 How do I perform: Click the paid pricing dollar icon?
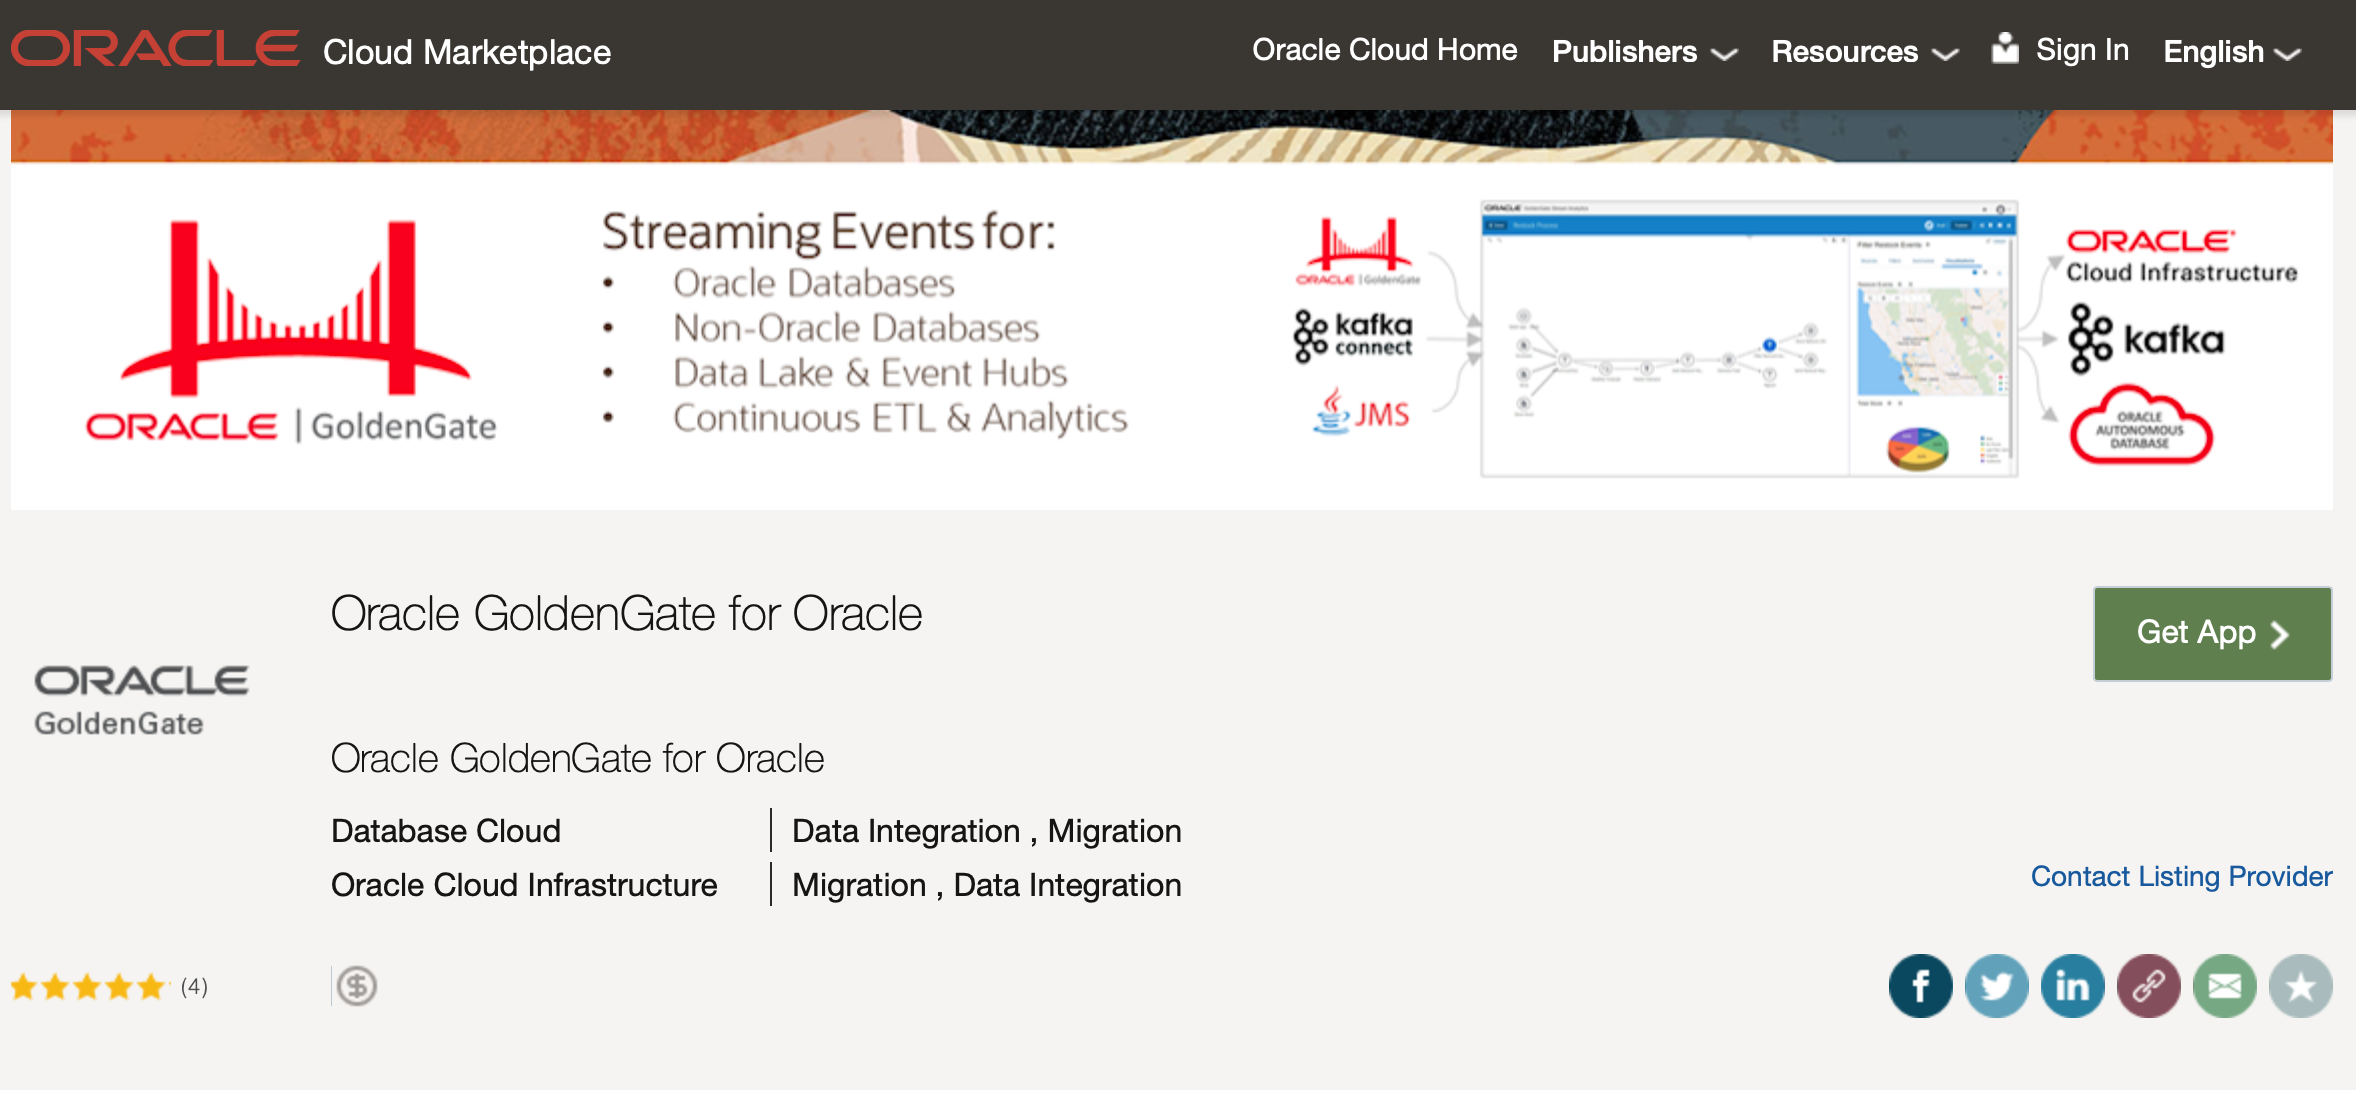point(357,986)
